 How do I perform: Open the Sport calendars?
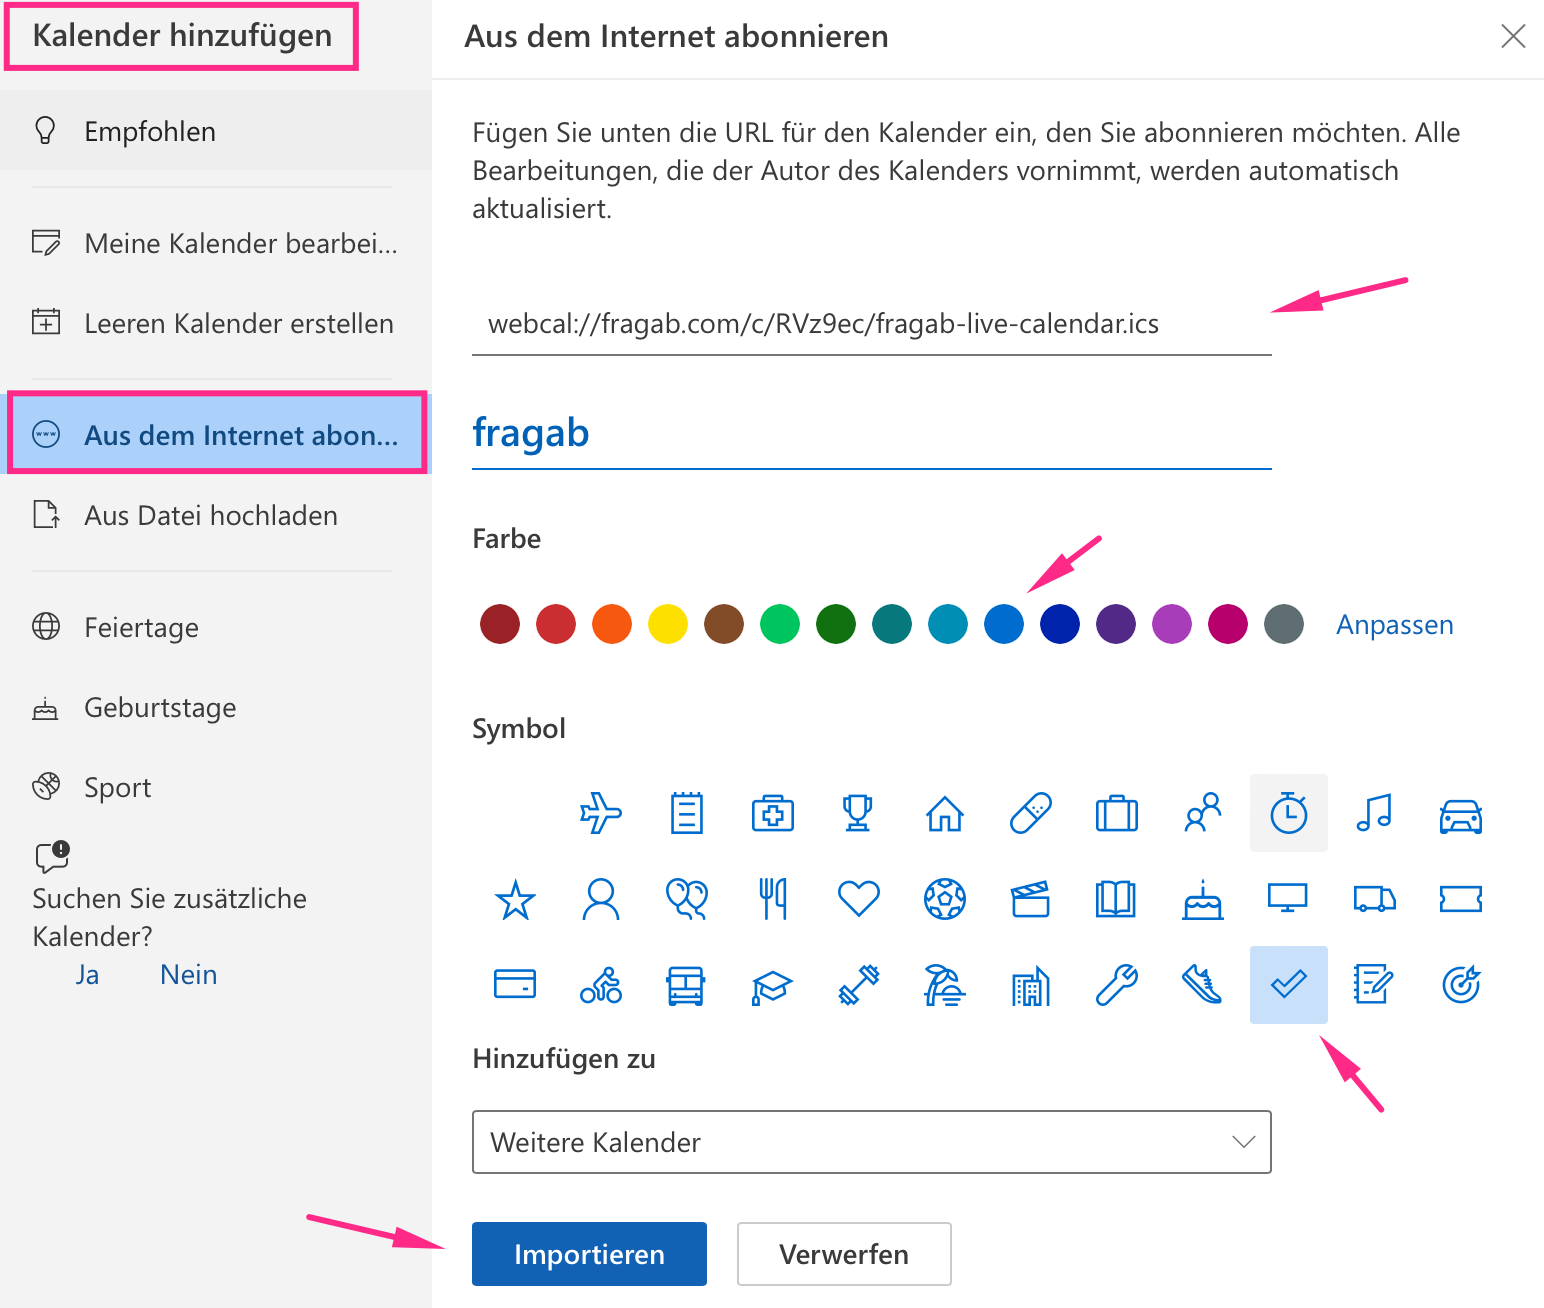click(216, 787)
